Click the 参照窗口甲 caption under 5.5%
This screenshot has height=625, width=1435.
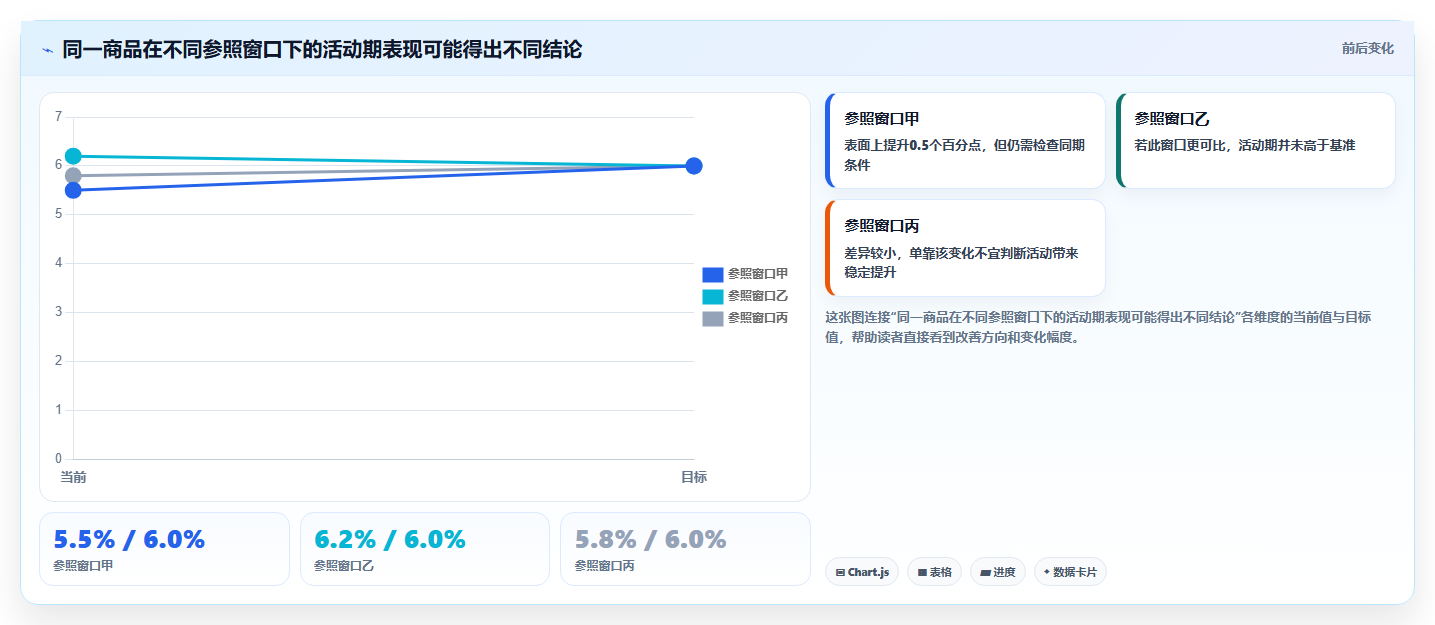(83, 566)
